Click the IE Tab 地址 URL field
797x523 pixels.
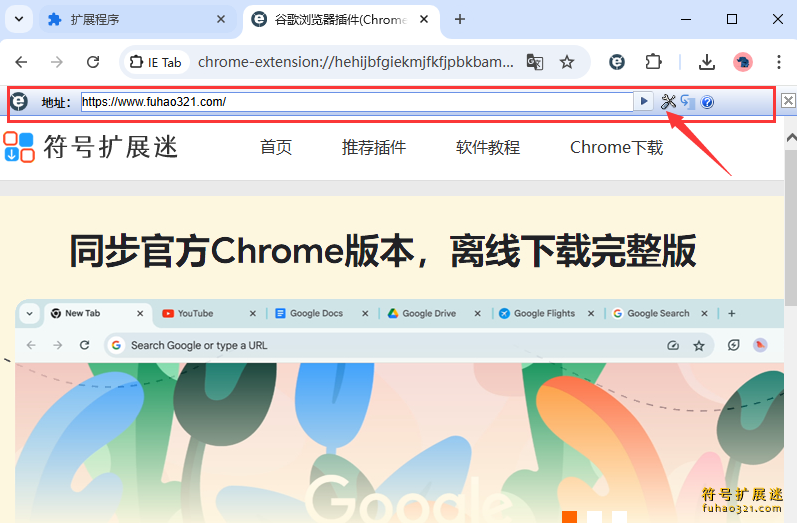(357, 102)
